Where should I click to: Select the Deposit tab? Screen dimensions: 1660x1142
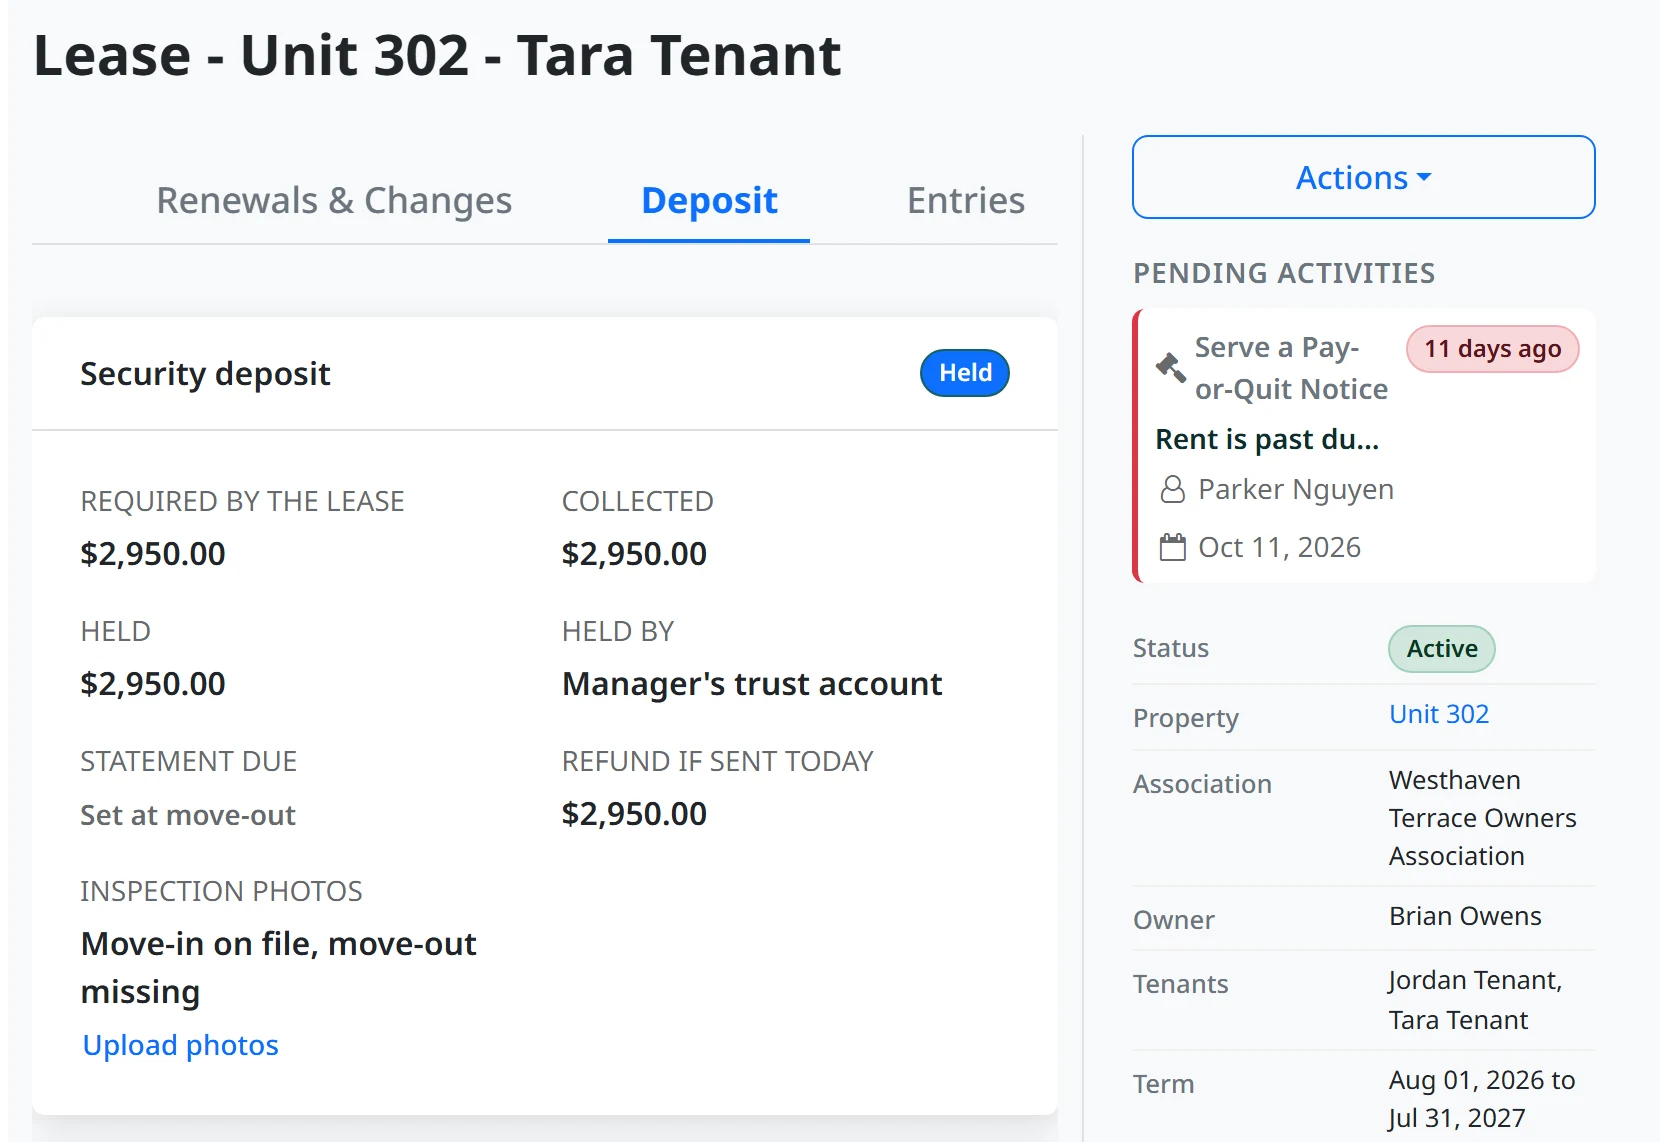click(709, 200)
